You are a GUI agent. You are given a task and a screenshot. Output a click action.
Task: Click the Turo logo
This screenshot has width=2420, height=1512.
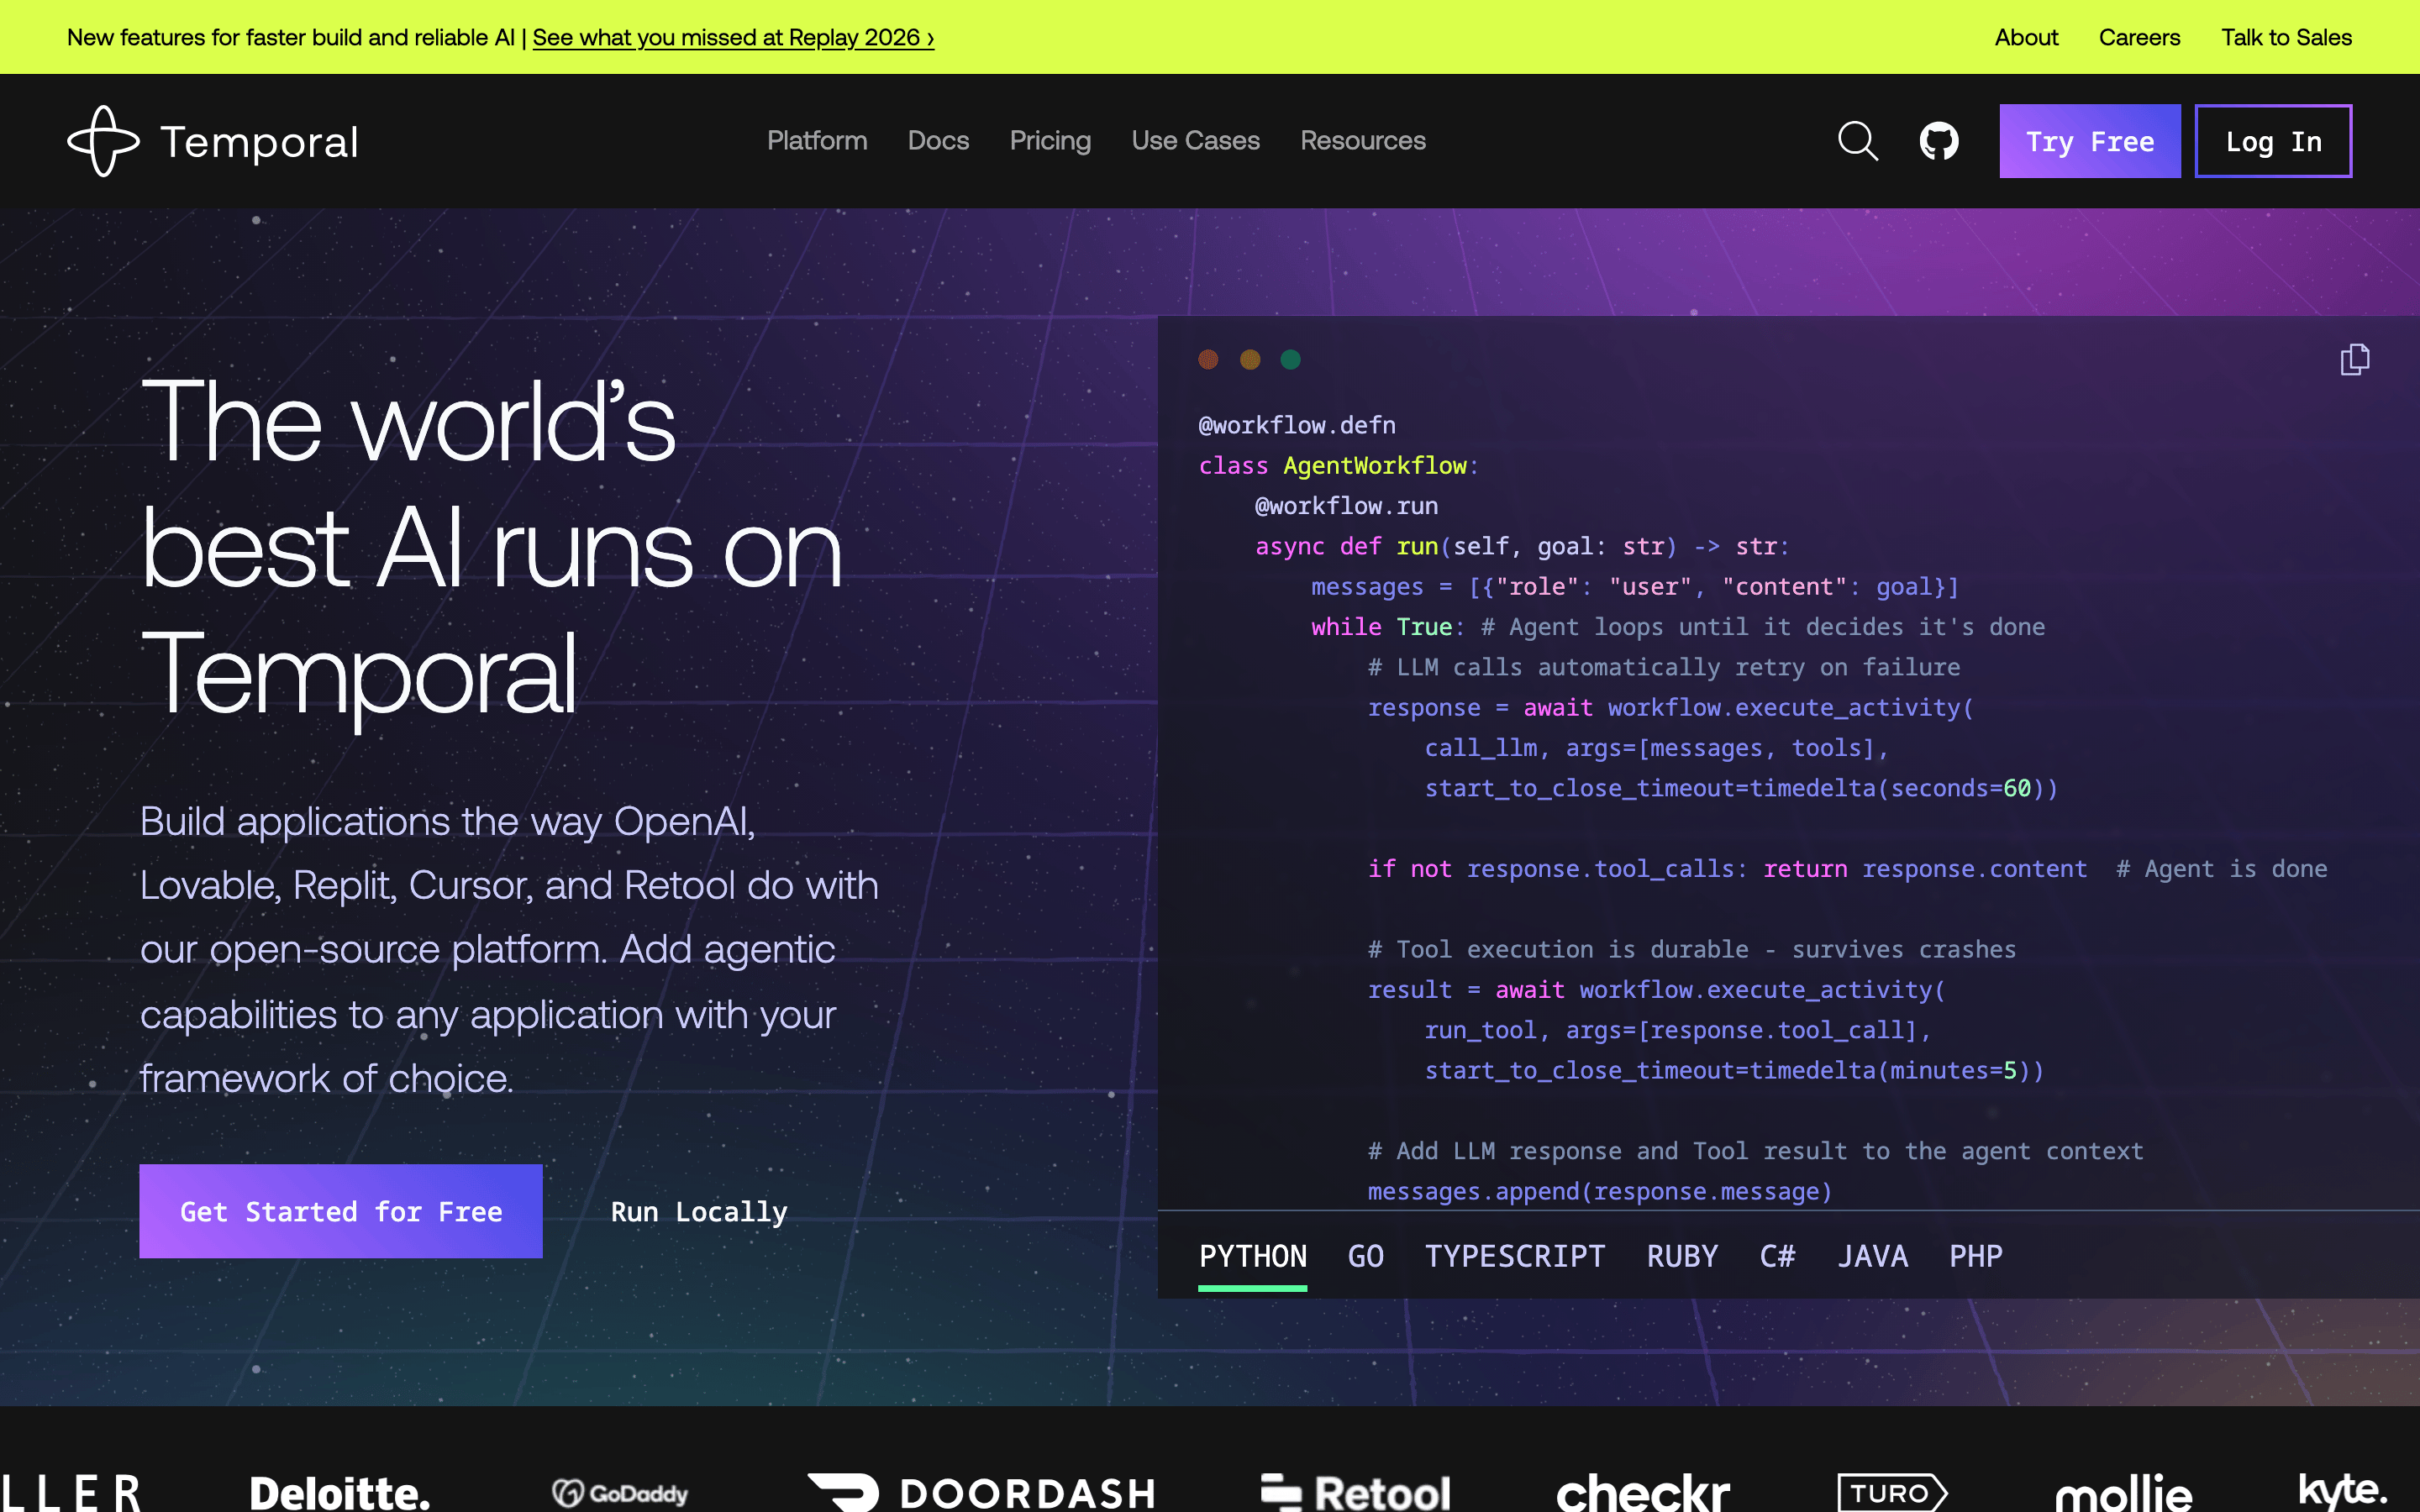(1892, 1493)
